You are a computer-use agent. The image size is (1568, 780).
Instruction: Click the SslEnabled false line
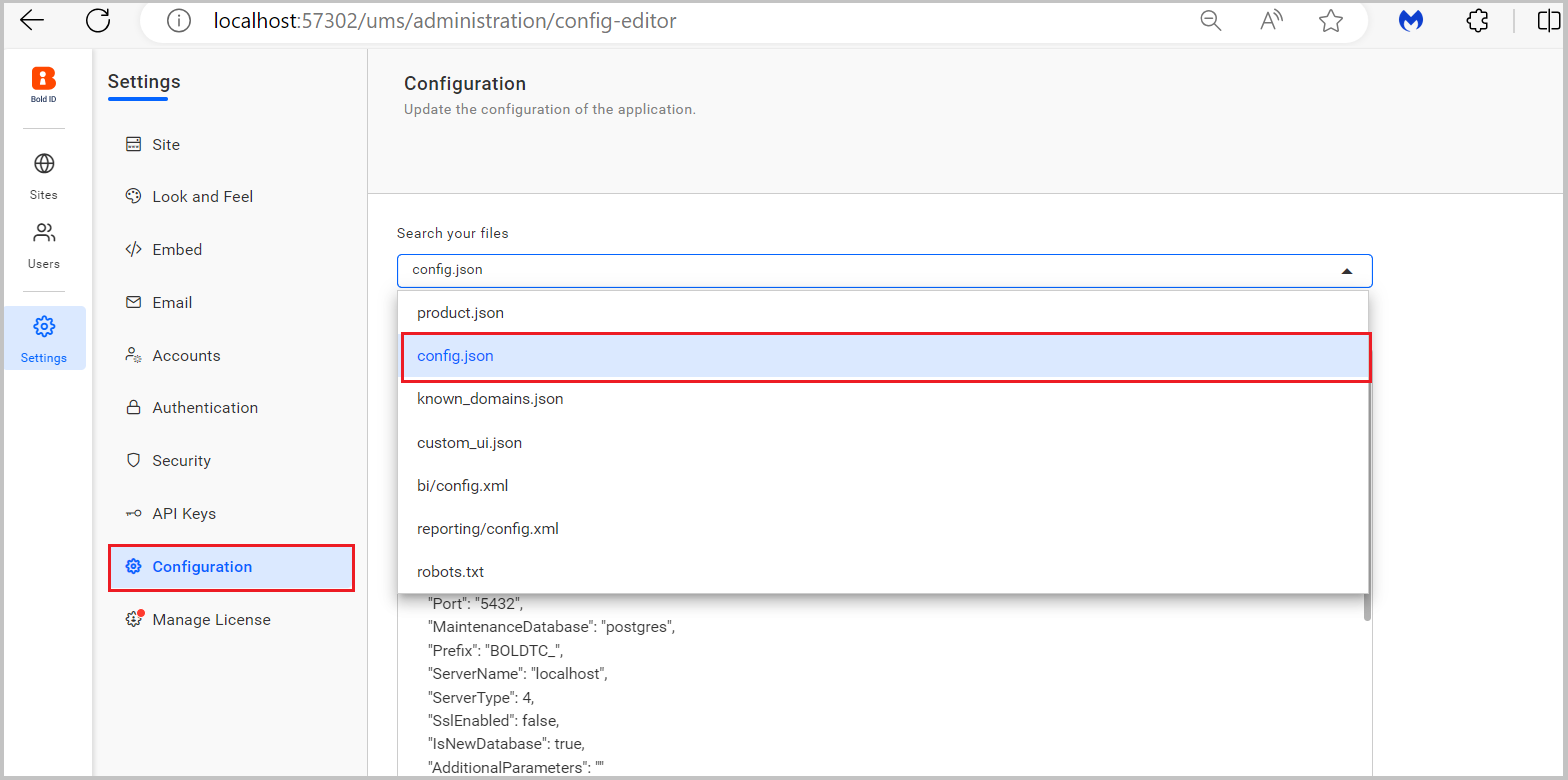point(494,720)
